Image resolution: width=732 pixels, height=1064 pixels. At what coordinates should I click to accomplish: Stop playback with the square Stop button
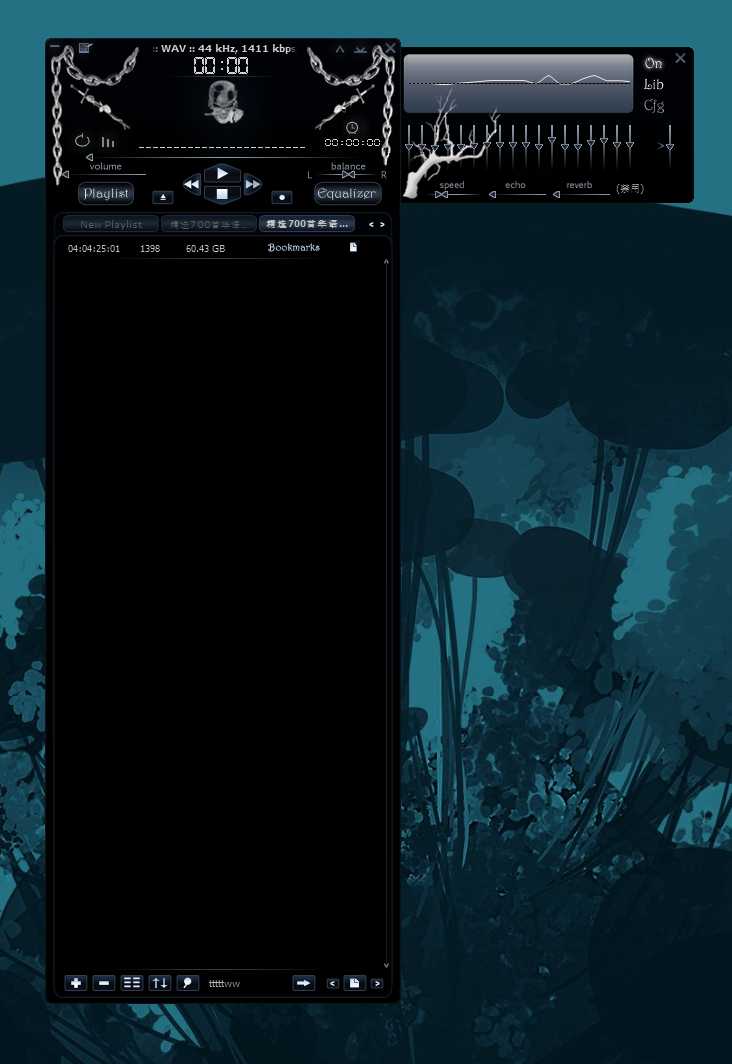point(222,194)
